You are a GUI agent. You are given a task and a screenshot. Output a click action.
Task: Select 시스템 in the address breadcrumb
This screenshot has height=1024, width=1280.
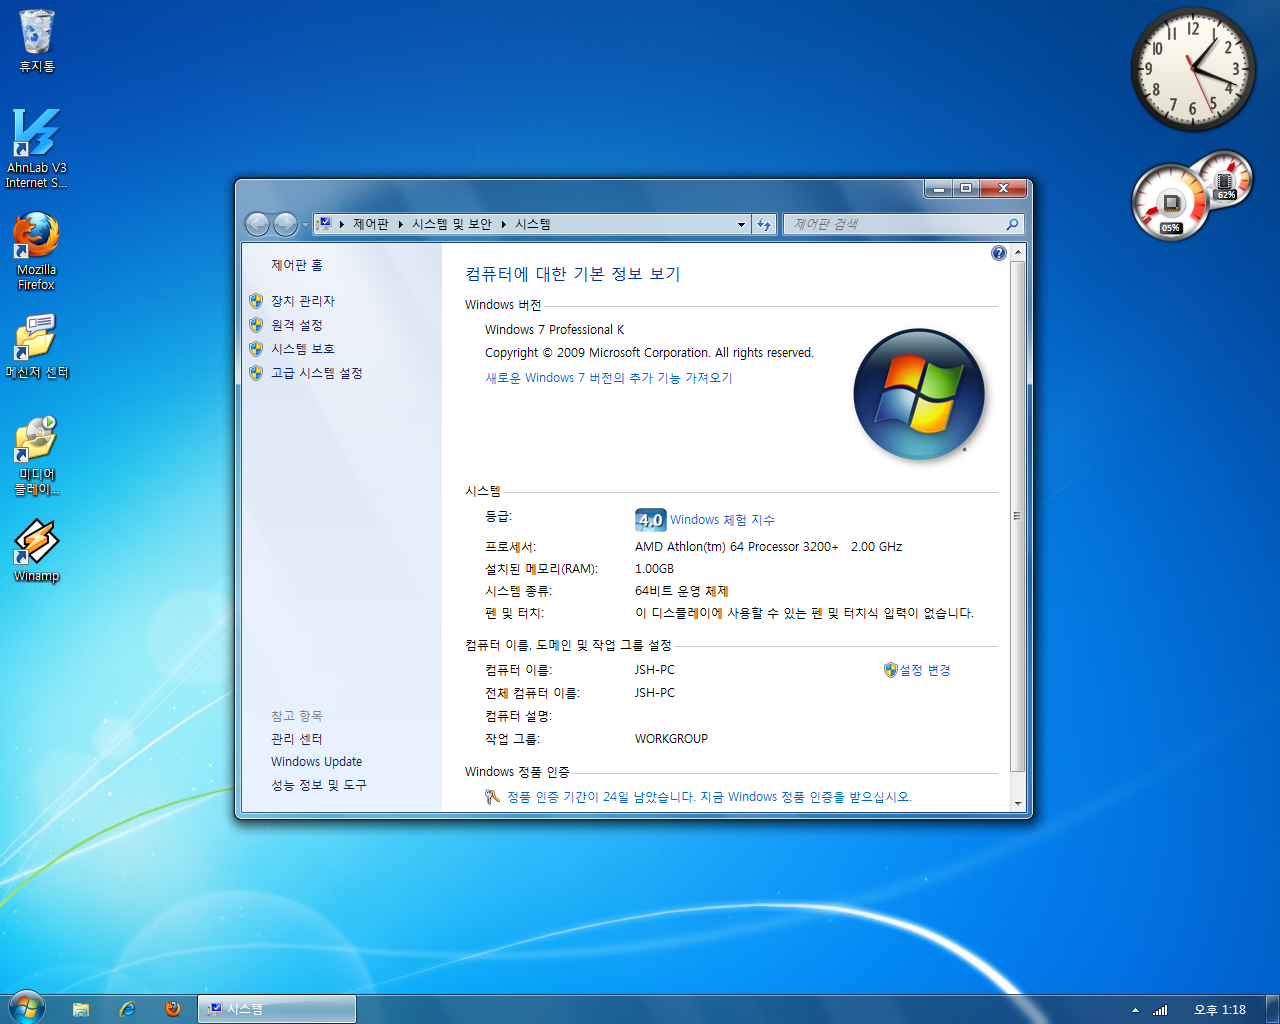tap(533, 224)
